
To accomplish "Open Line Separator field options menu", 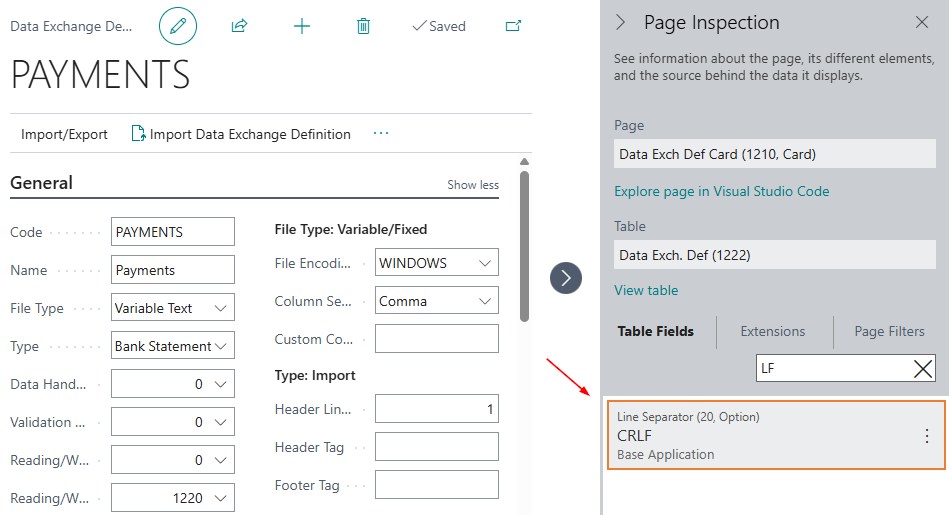I will point(927,436).
